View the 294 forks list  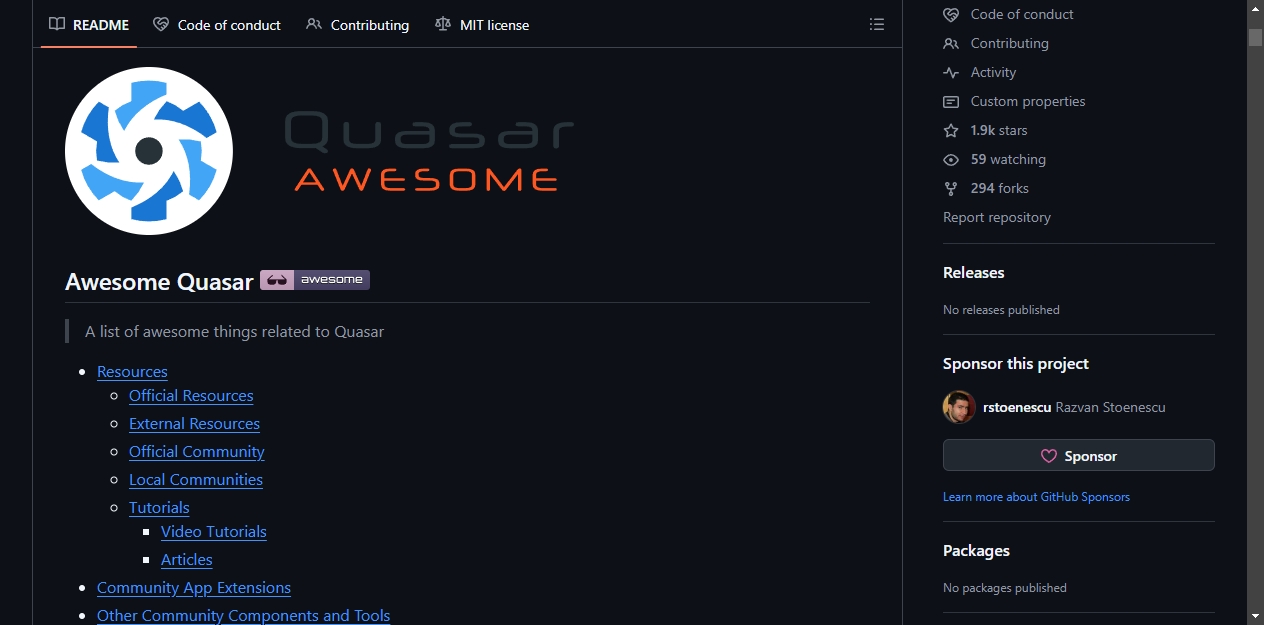1000,188
